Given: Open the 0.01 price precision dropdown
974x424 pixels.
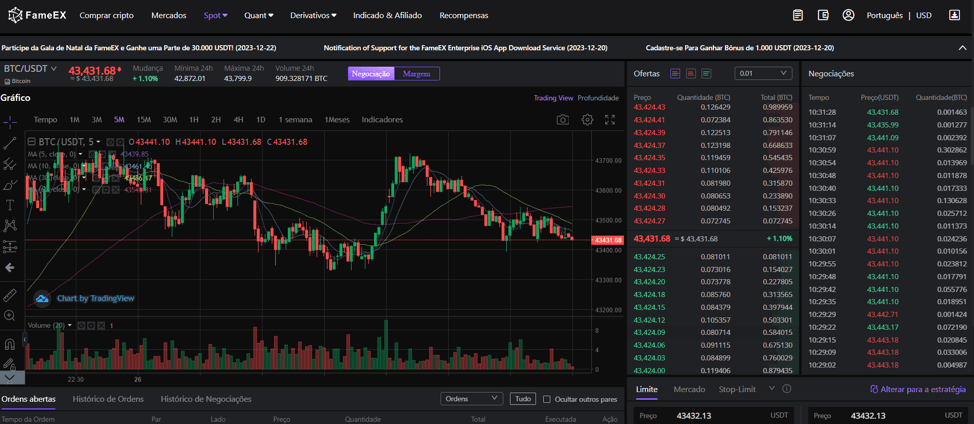Looking at the screenshot, I should [x=762, y=74].
